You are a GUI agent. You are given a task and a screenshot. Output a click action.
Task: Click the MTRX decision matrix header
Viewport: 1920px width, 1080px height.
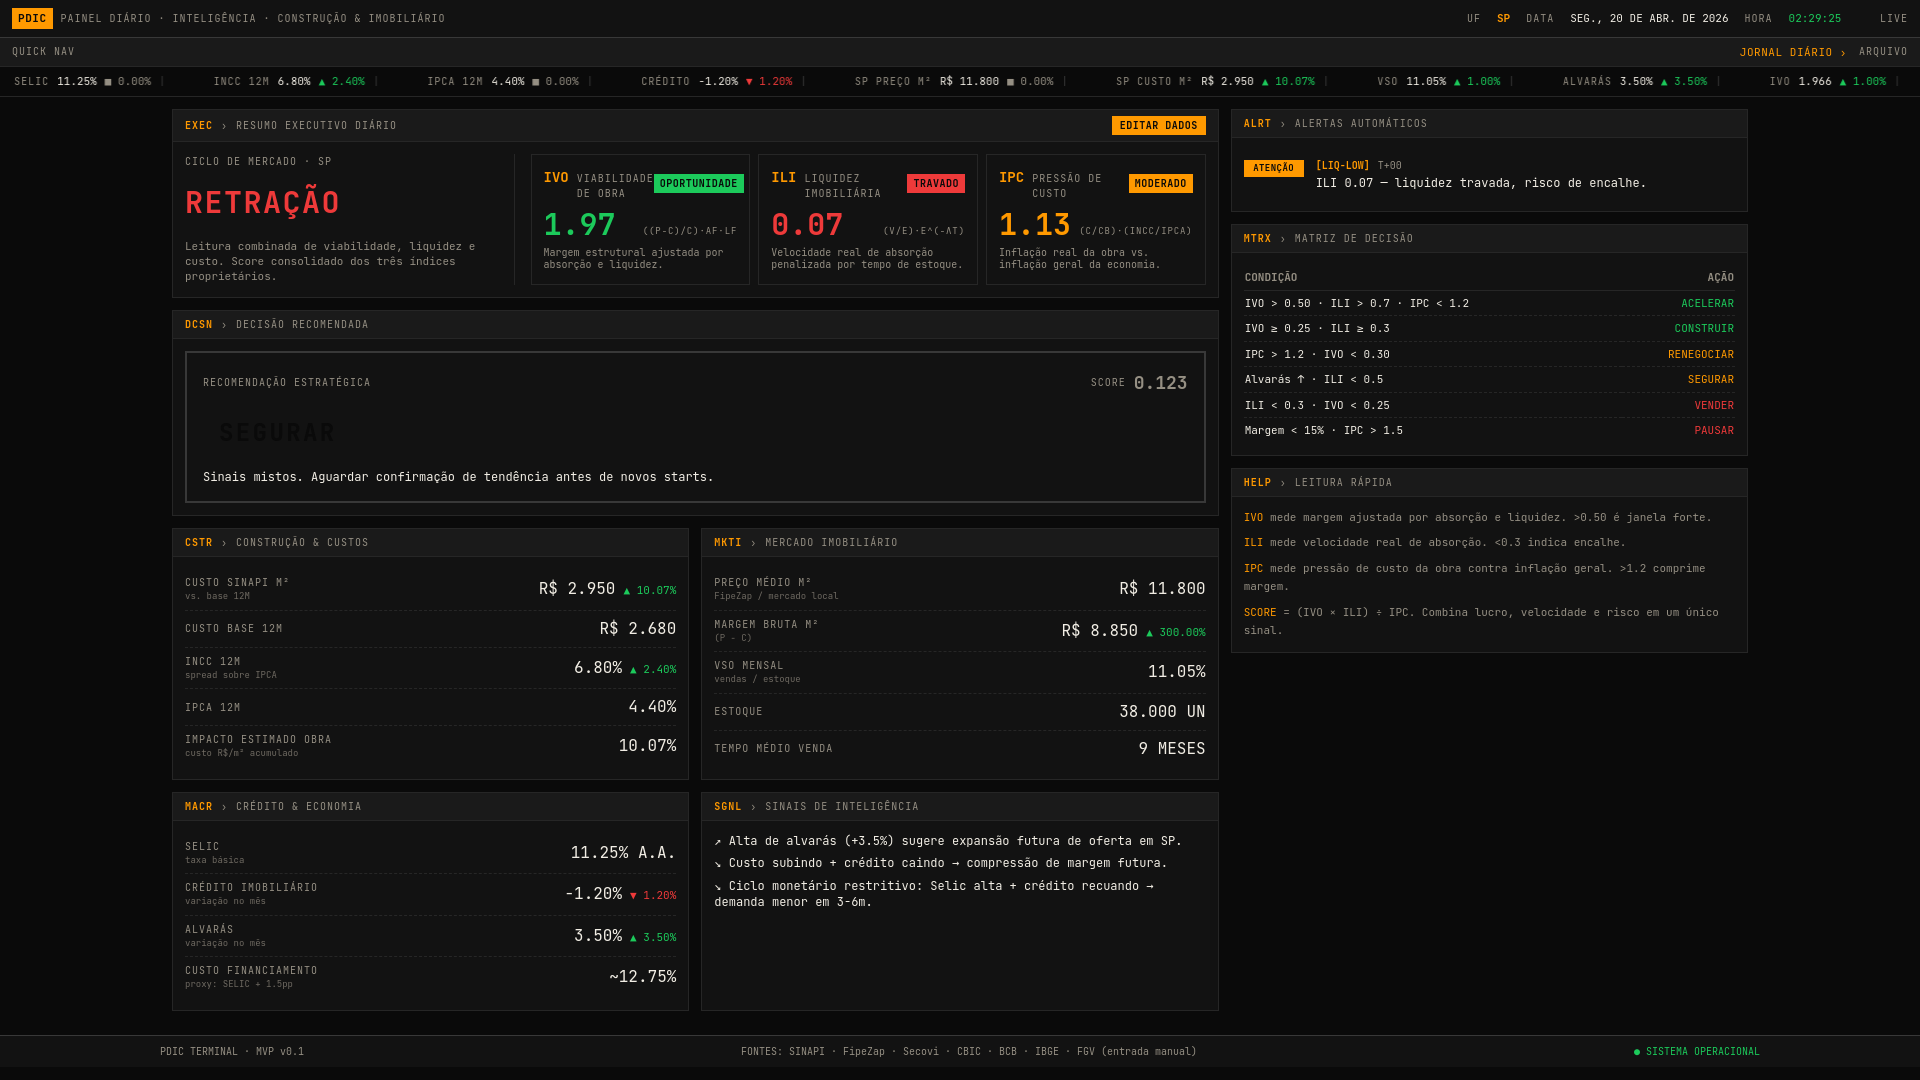tap(1489, 239)
